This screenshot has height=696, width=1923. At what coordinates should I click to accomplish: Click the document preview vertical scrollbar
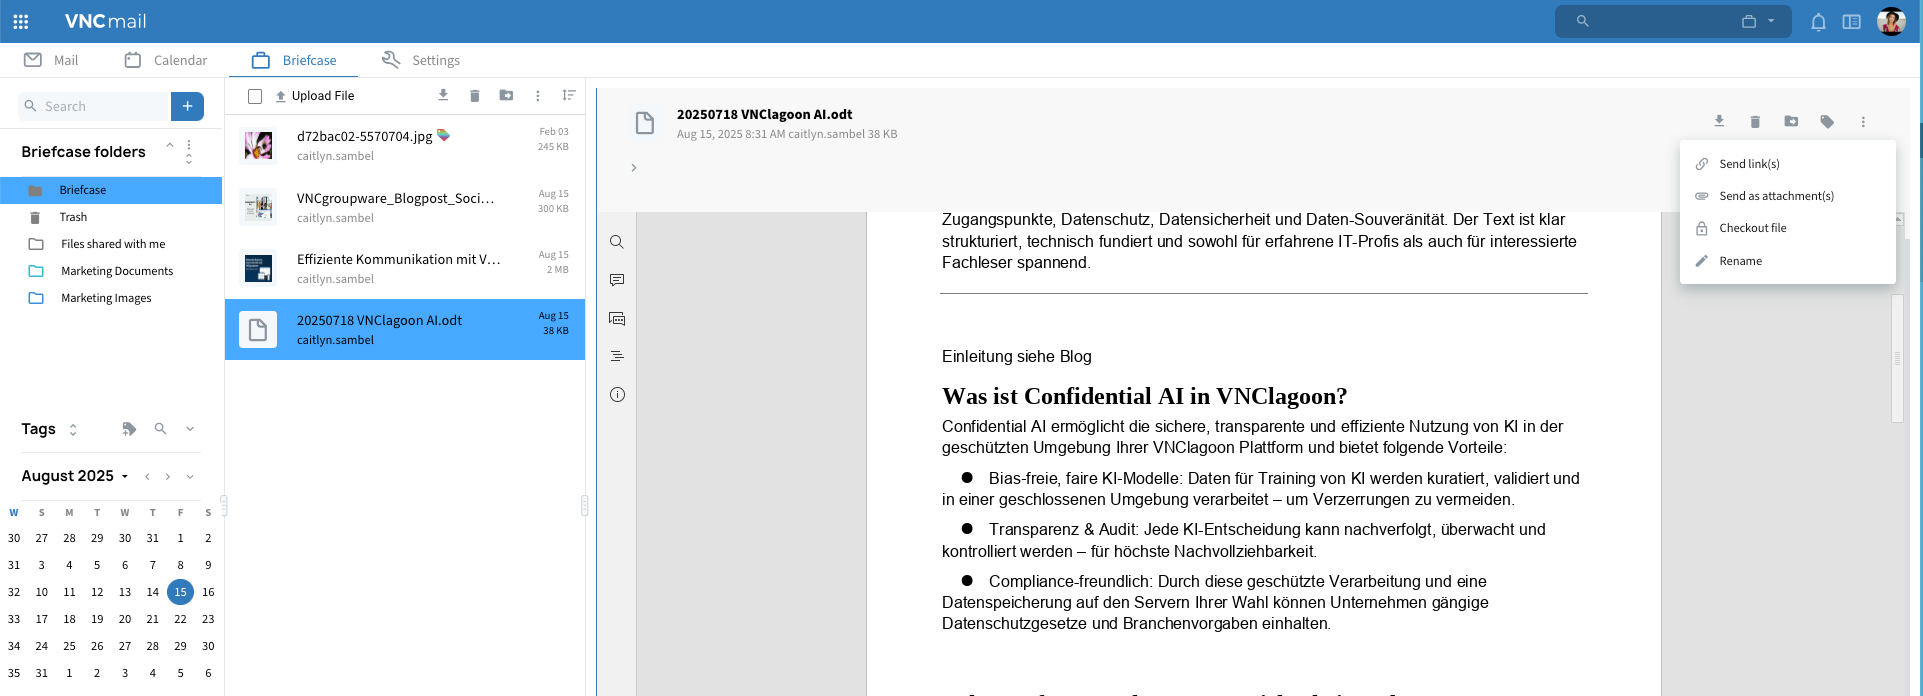[x=1897, y=358]
